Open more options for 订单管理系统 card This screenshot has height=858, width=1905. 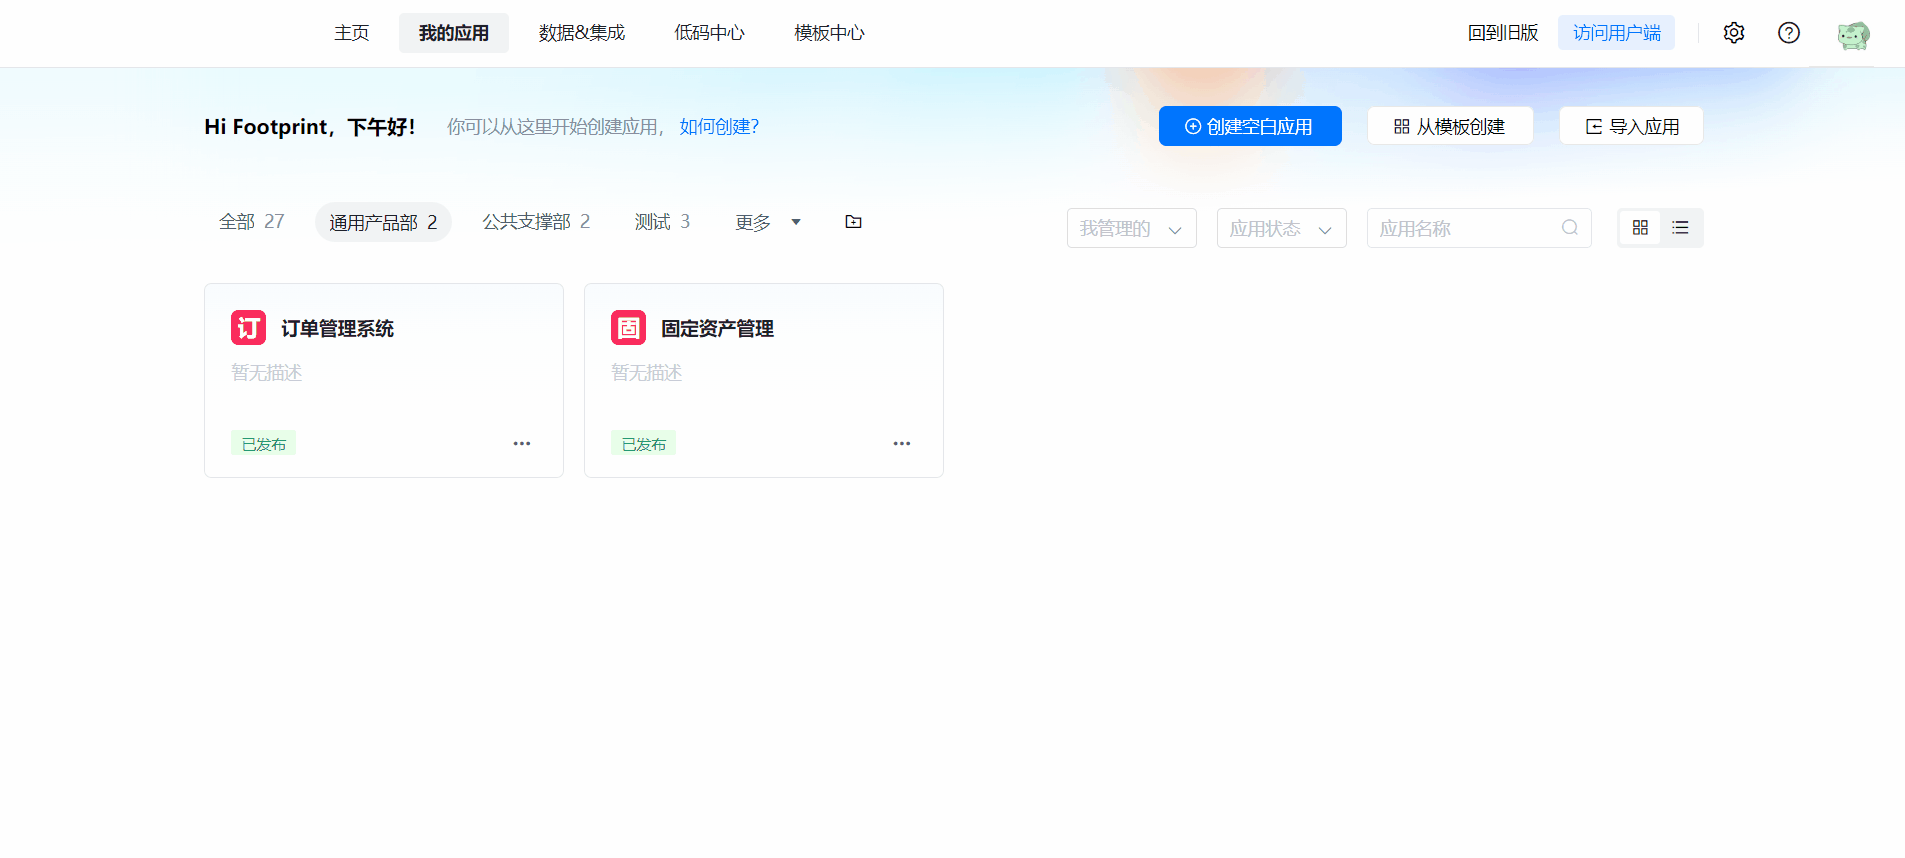coord(522,443)
